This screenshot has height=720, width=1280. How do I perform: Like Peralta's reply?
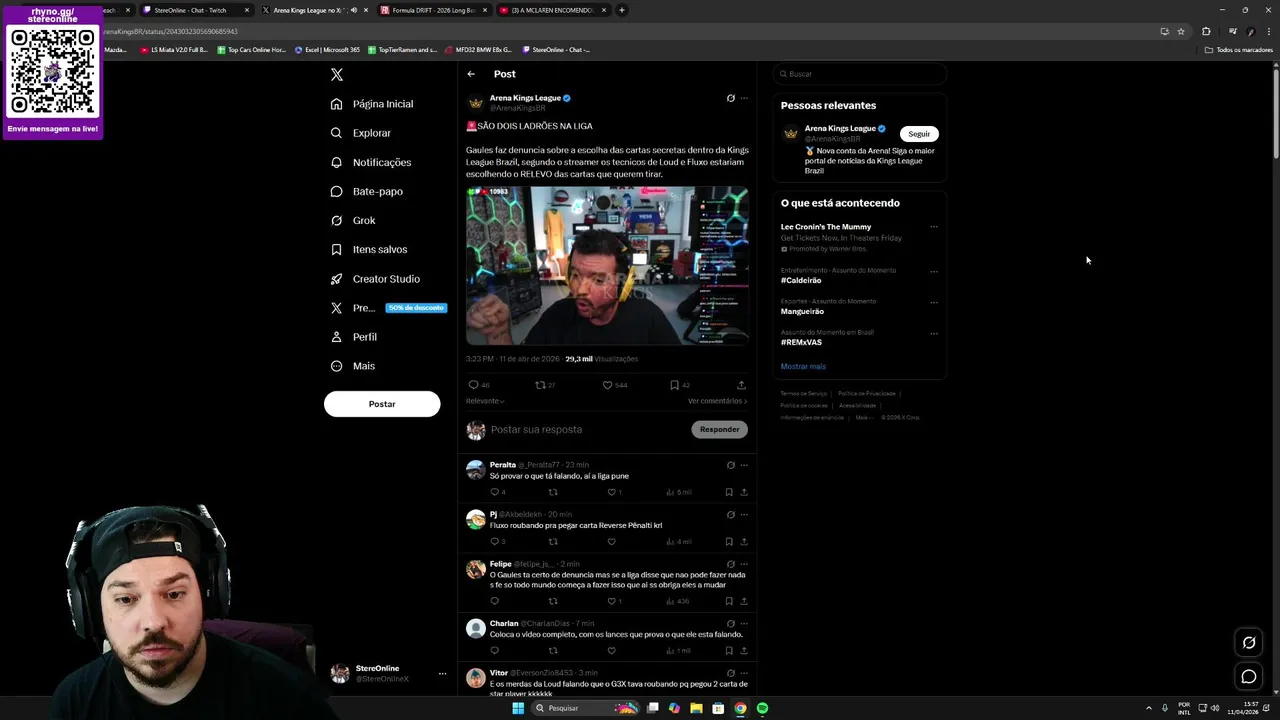[615, 492]
